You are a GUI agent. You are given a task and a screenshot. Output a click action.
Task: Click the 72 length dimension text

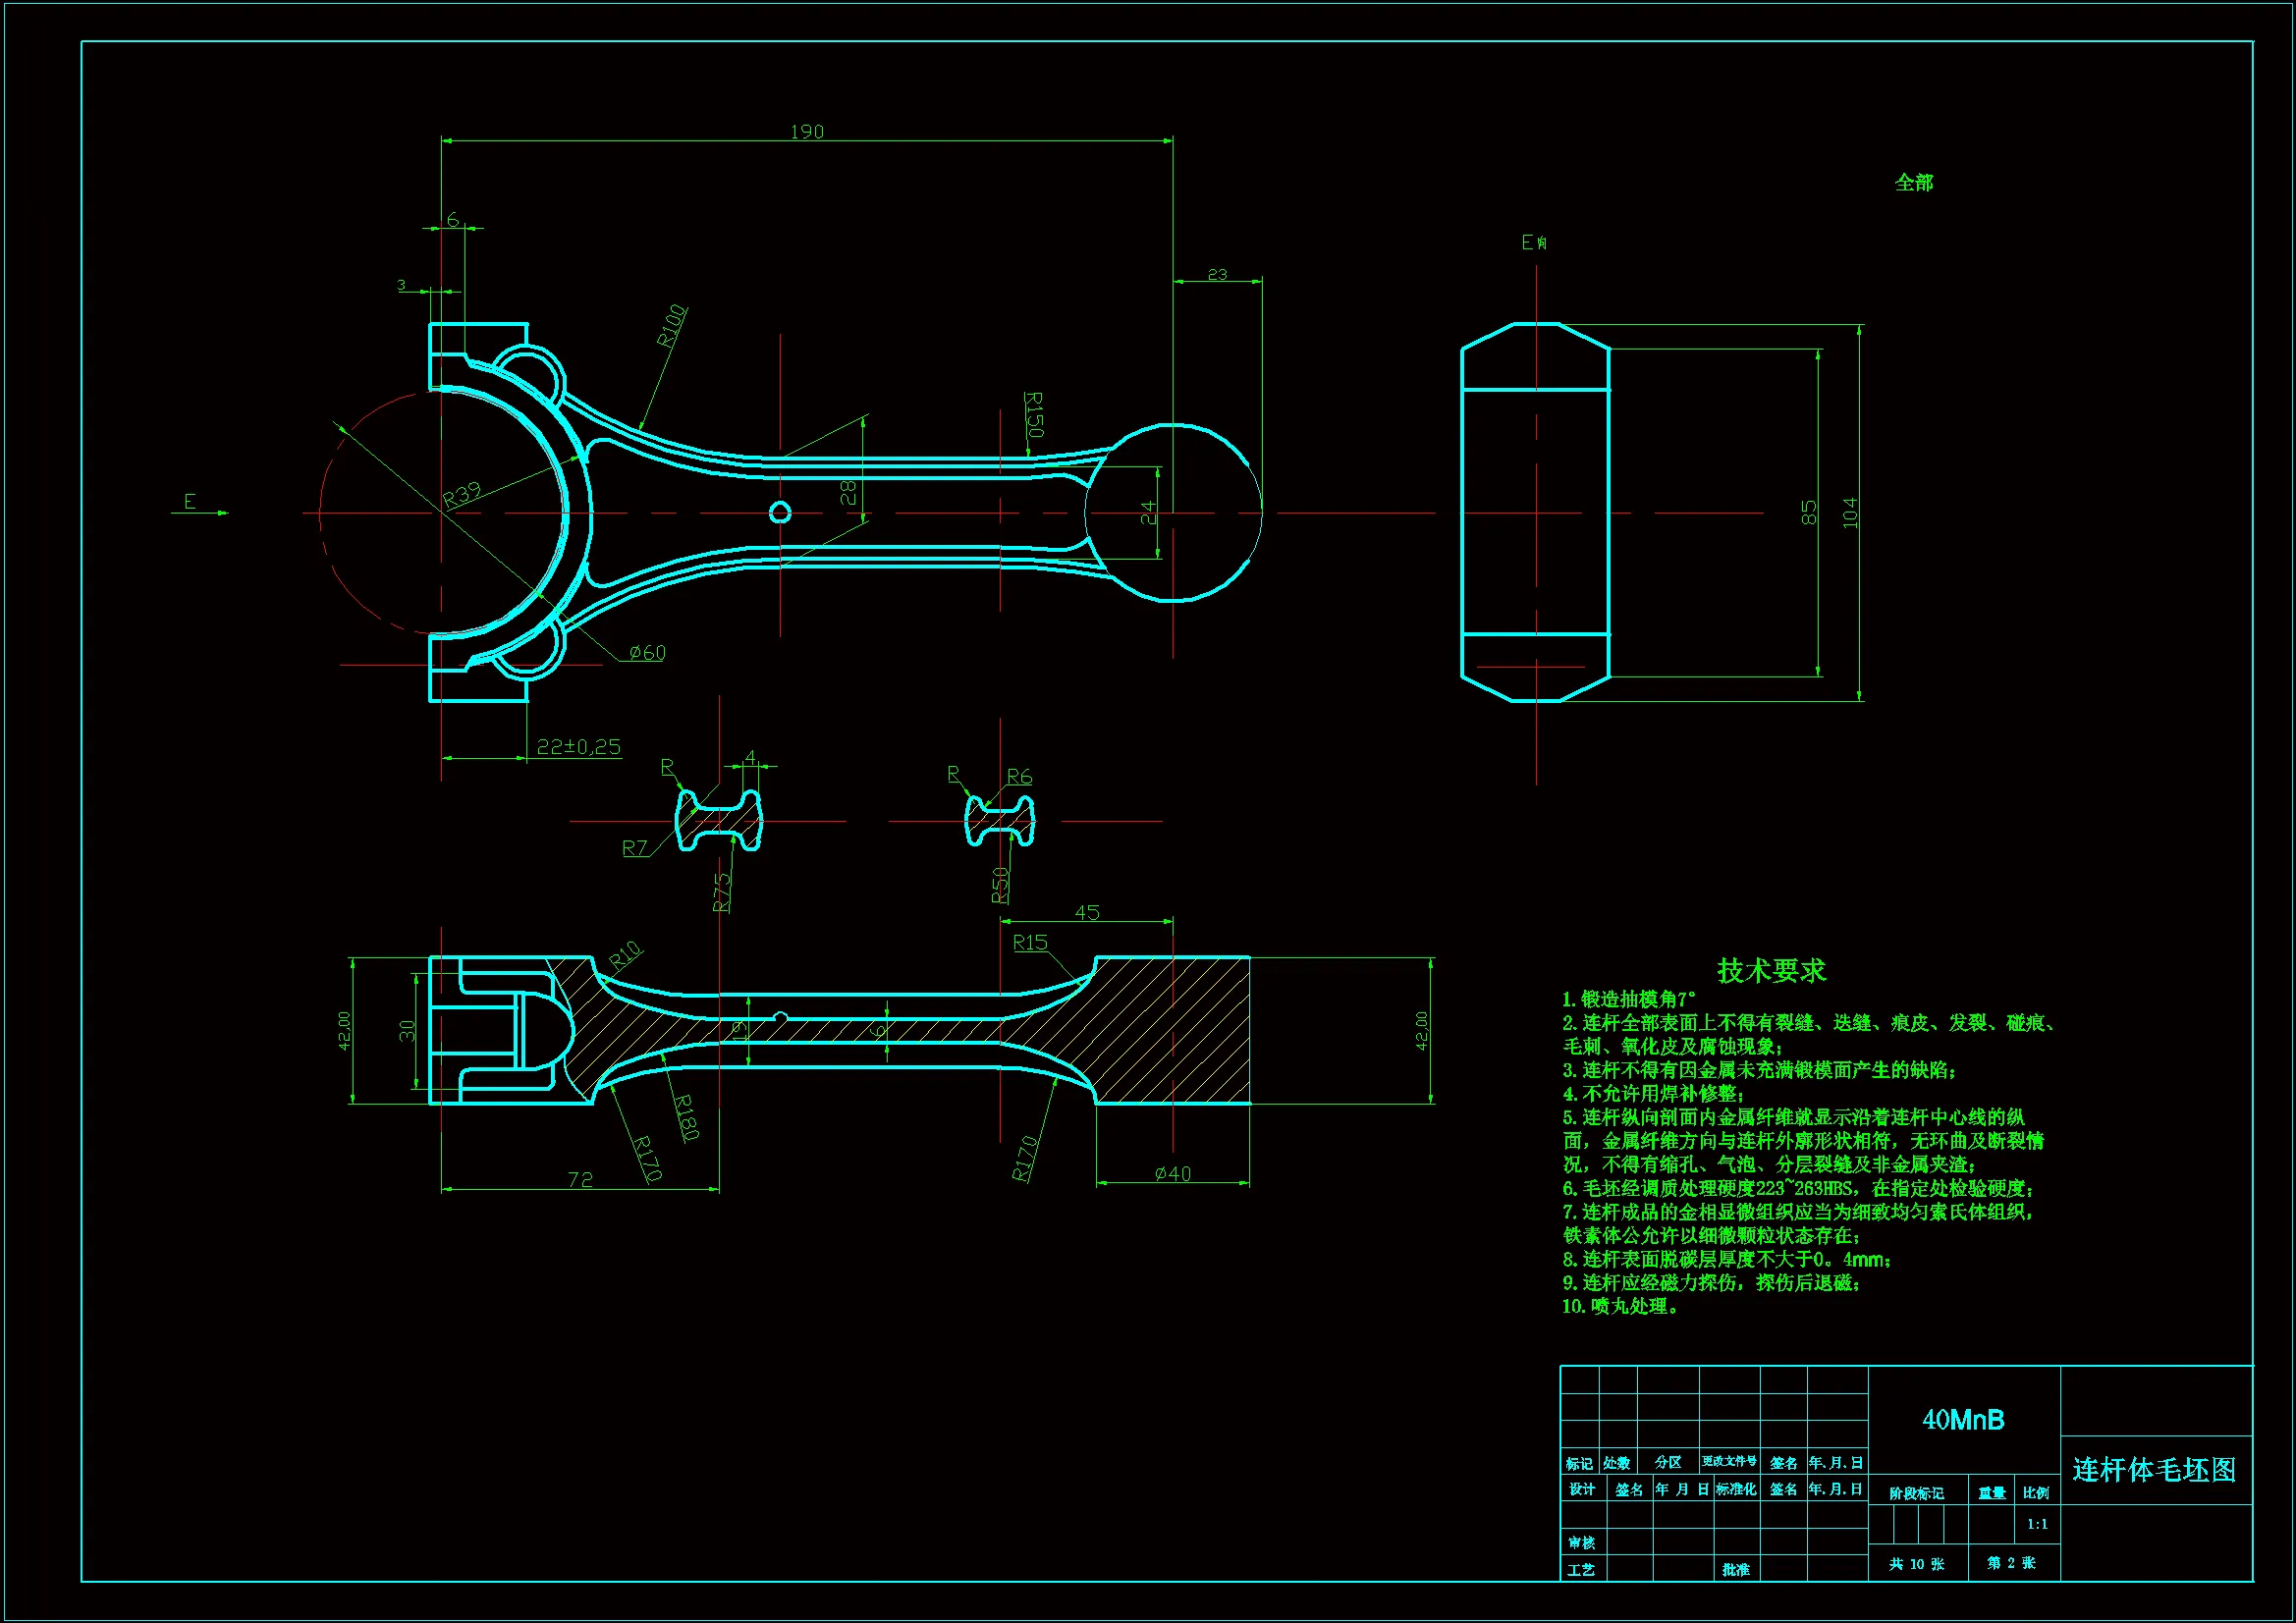[580, 1180]
